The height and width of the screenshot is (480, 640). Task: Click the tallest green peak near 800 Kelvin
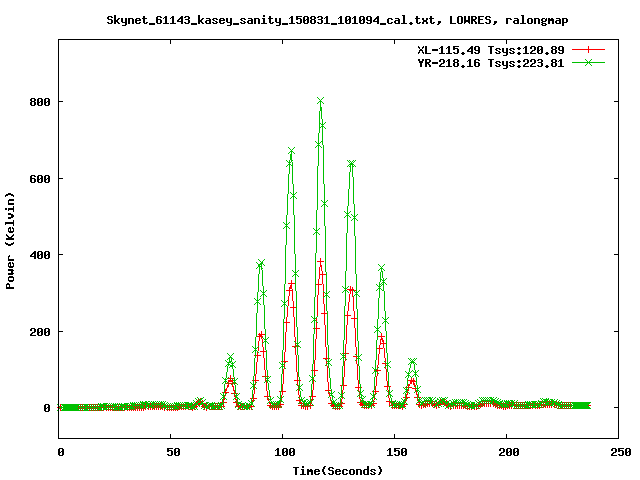[x=321, y=101]
